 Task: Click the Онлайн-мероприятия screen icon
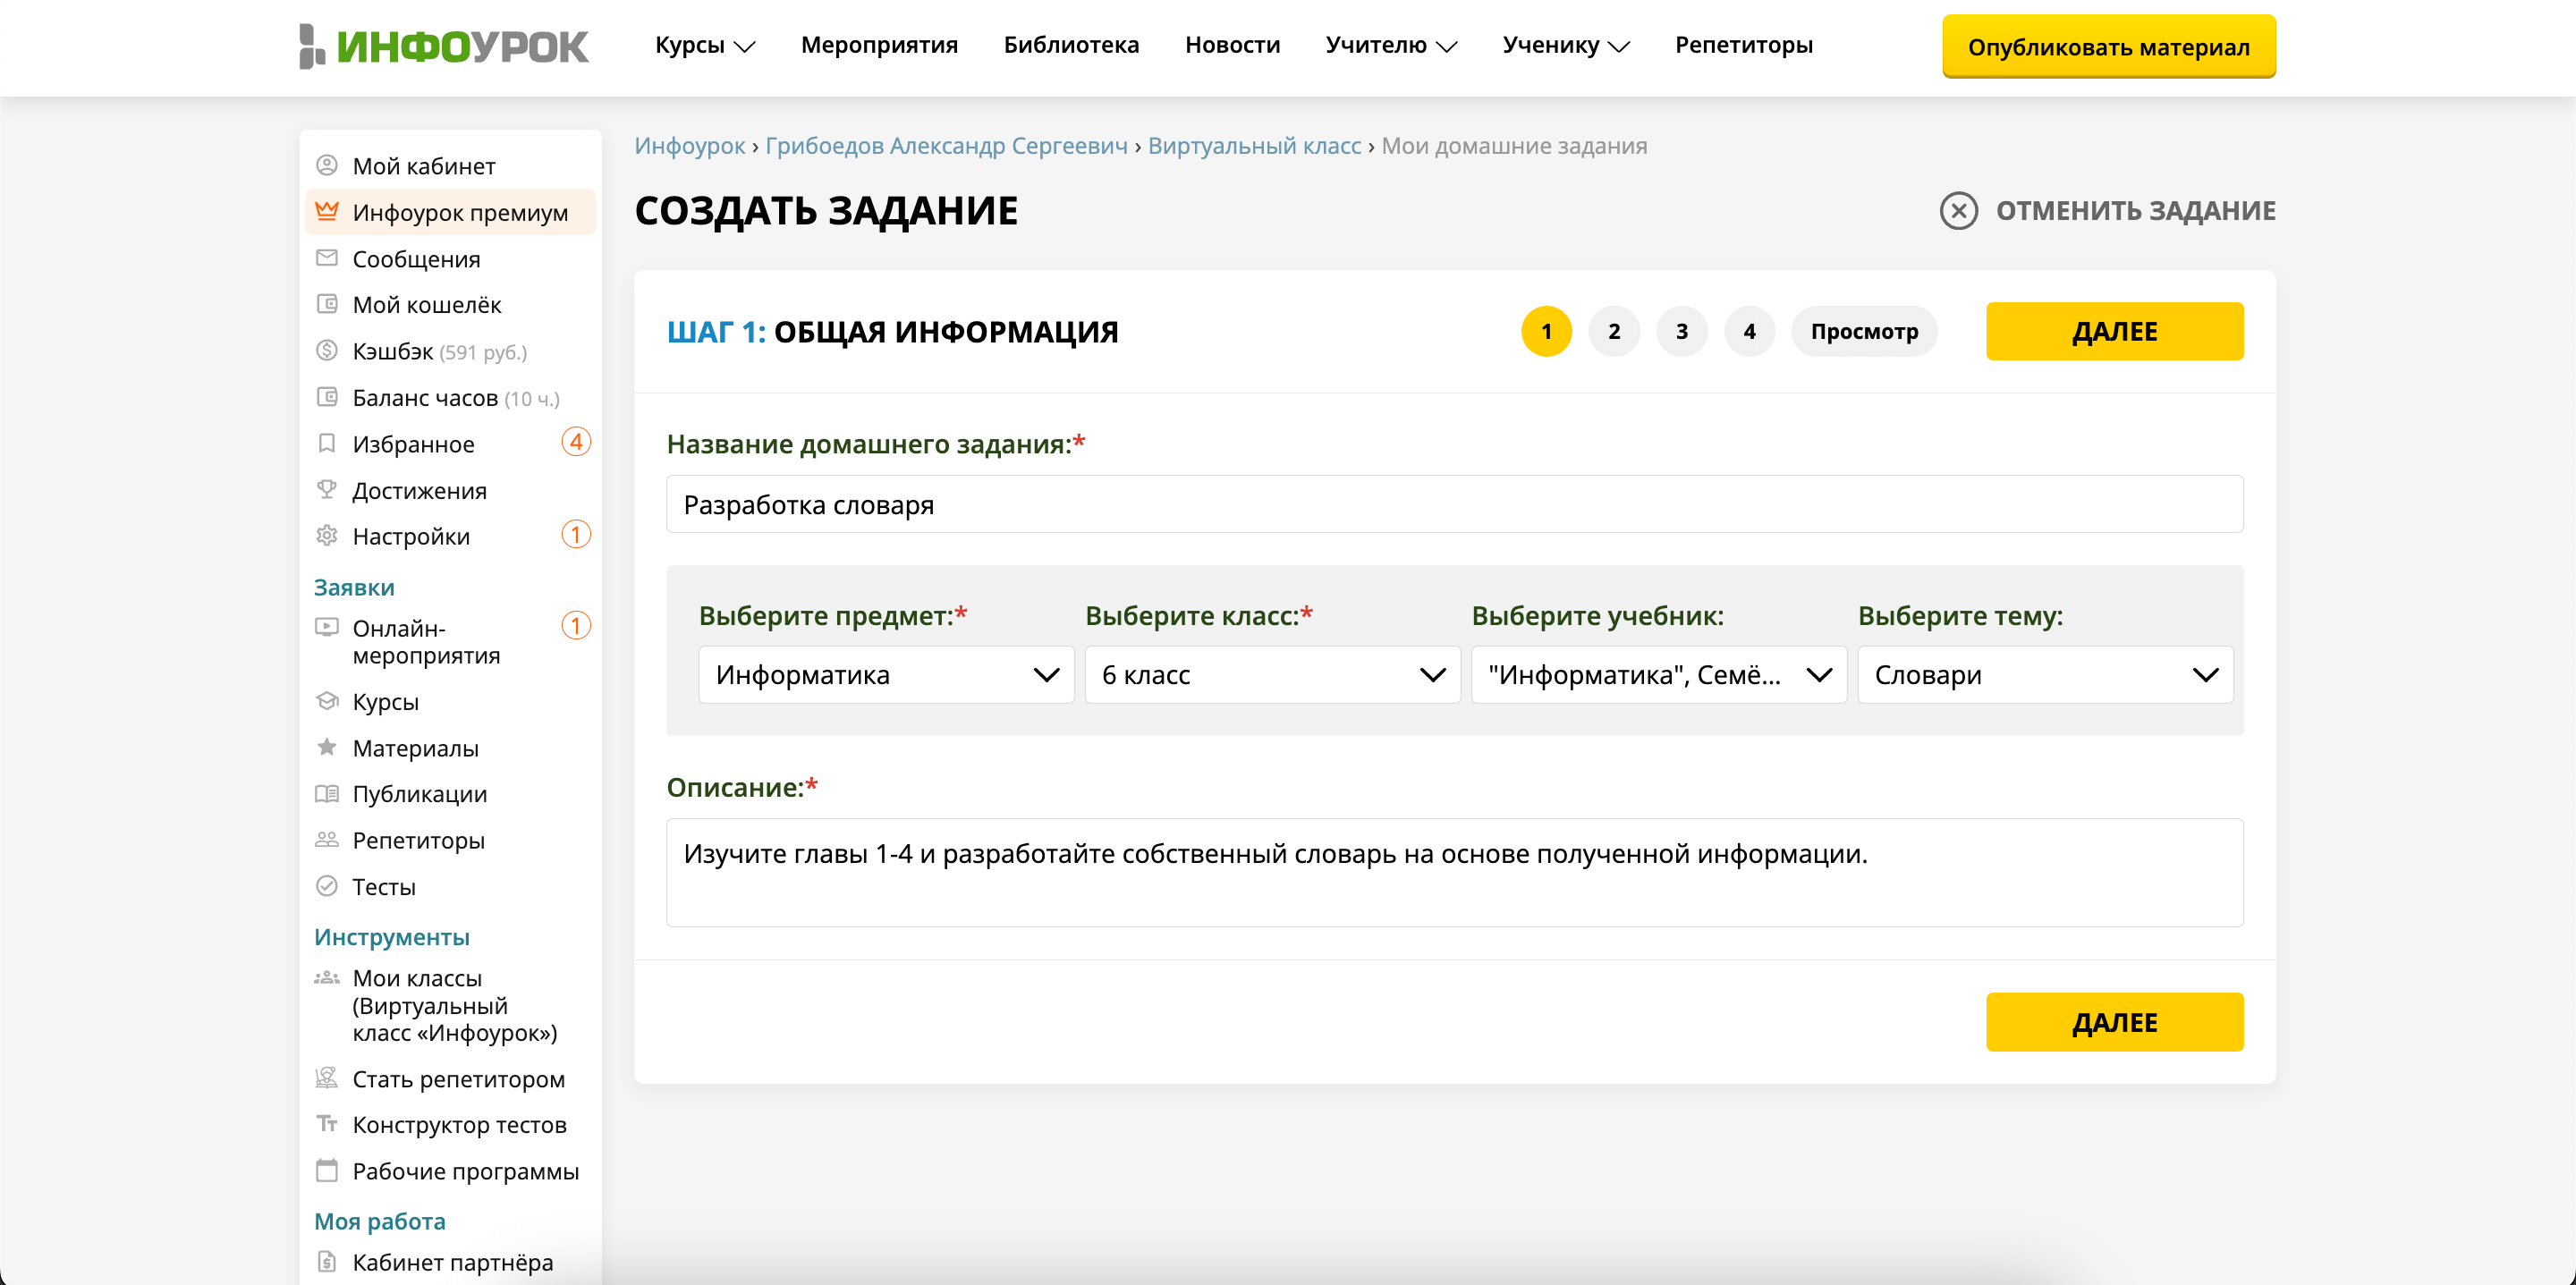pyautogui.click(x=327, y=627)
